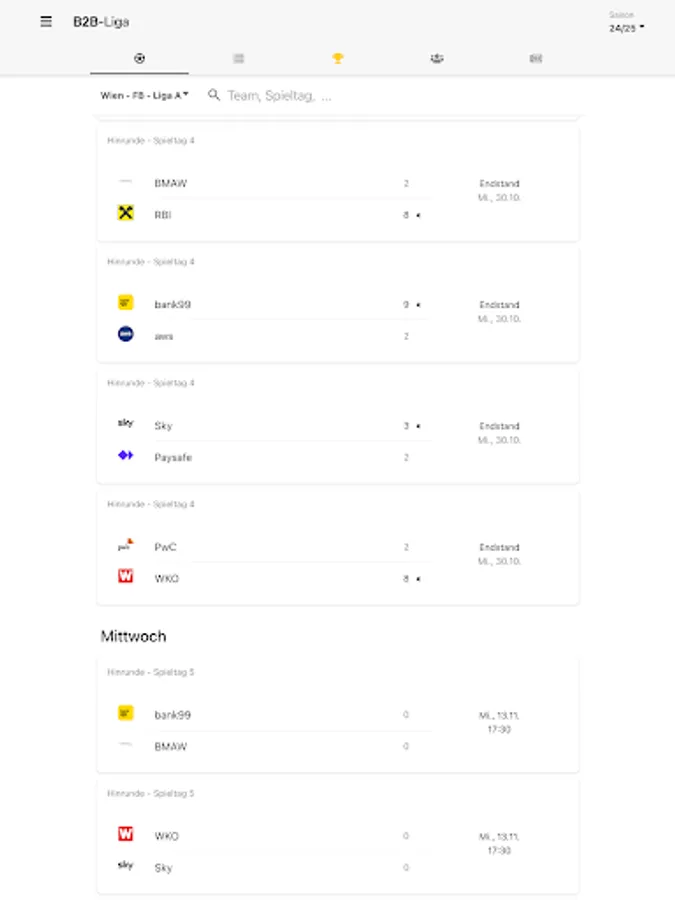The height and width of the screenshot is (900, 675).
Task: Open the league table list icon
Action: [x=238, y=59]
